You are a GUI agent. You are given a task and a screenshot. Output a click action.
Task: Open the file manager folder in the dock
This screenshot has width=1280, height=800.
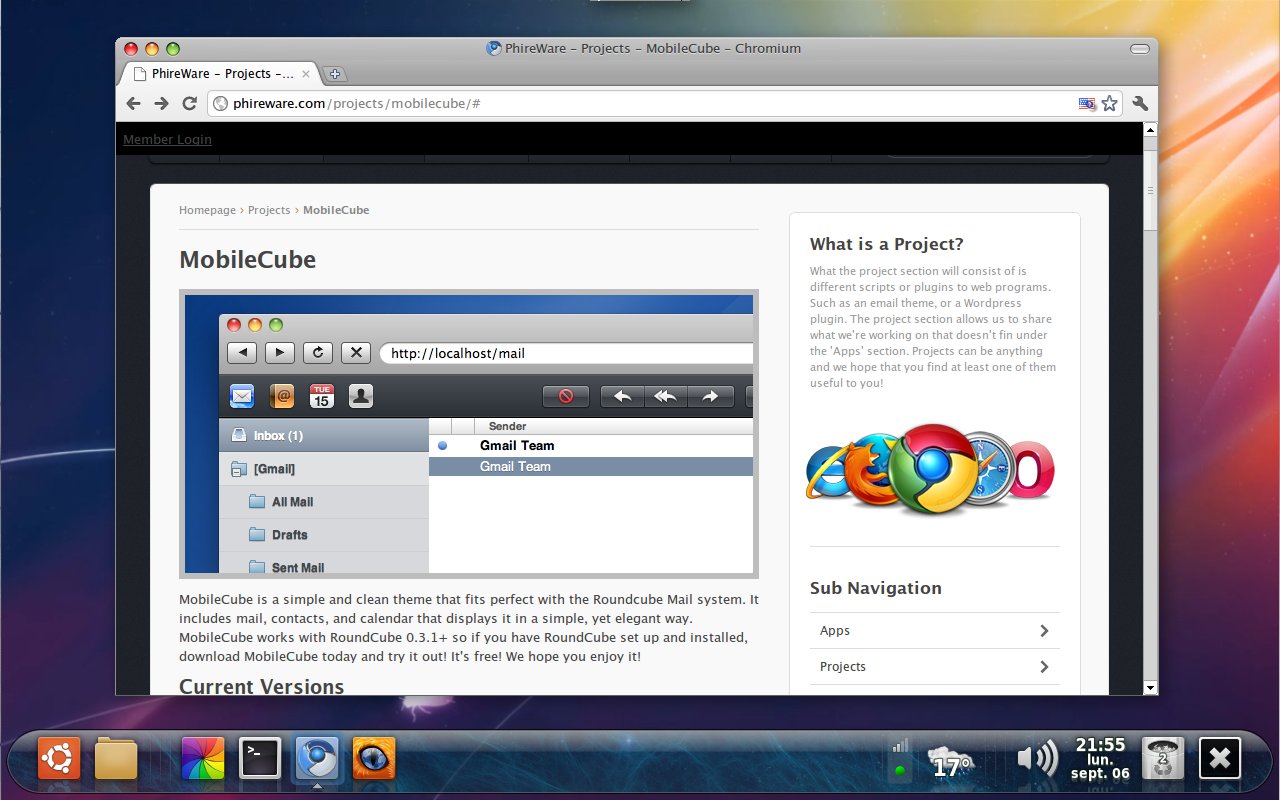point(116,759)
